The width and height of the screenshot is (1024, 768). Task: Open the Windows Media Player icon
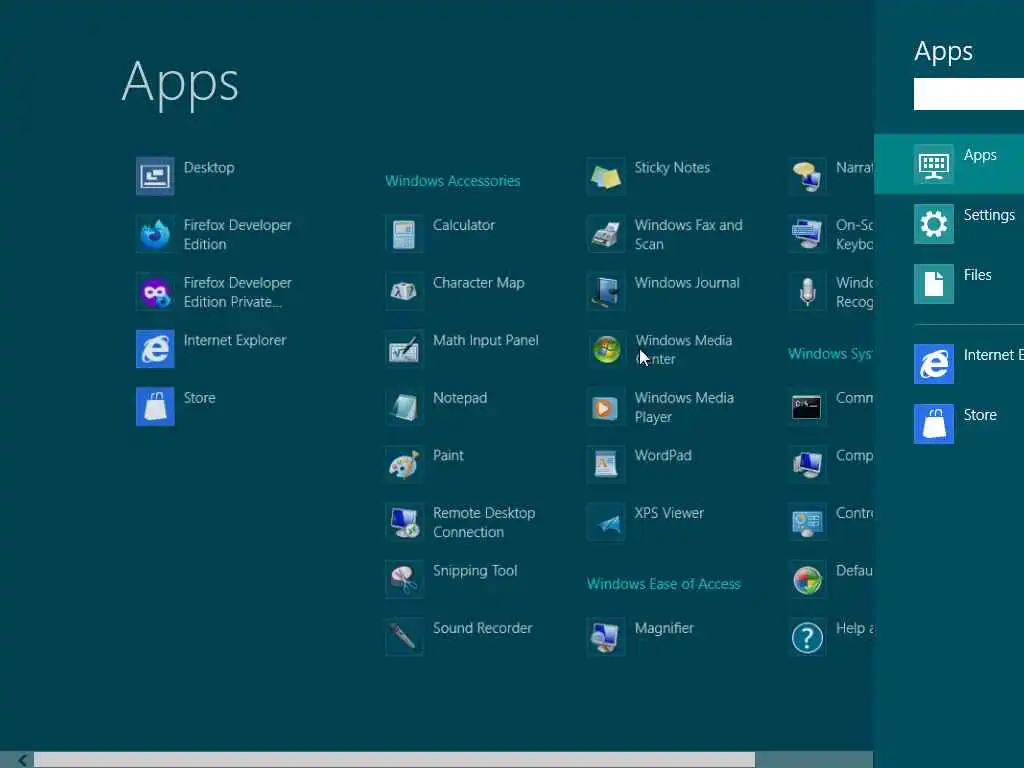[606, 406]
